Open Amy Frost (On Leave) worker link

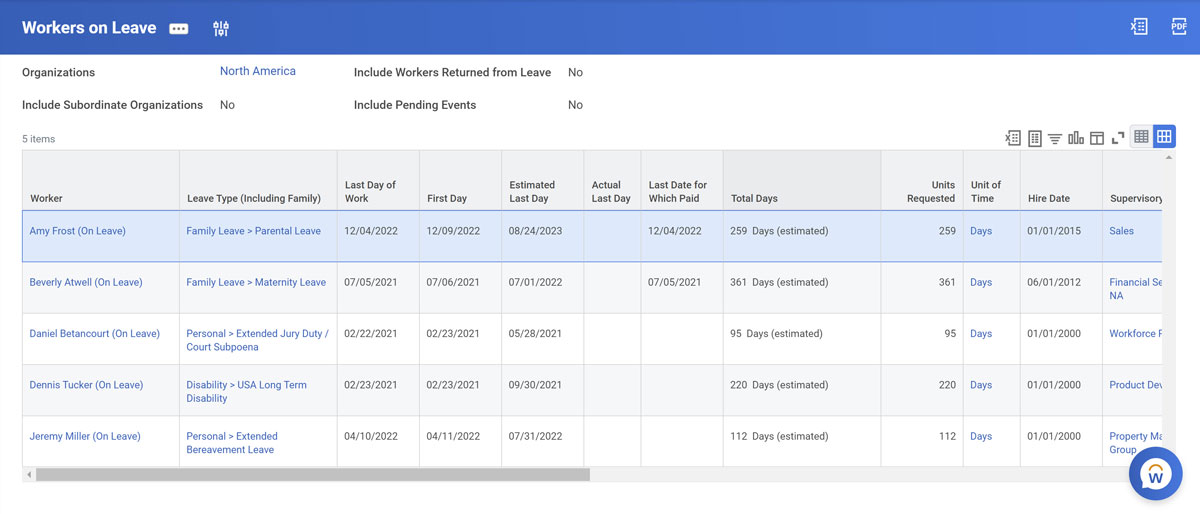pyautogui.click(x=78, y=231)
